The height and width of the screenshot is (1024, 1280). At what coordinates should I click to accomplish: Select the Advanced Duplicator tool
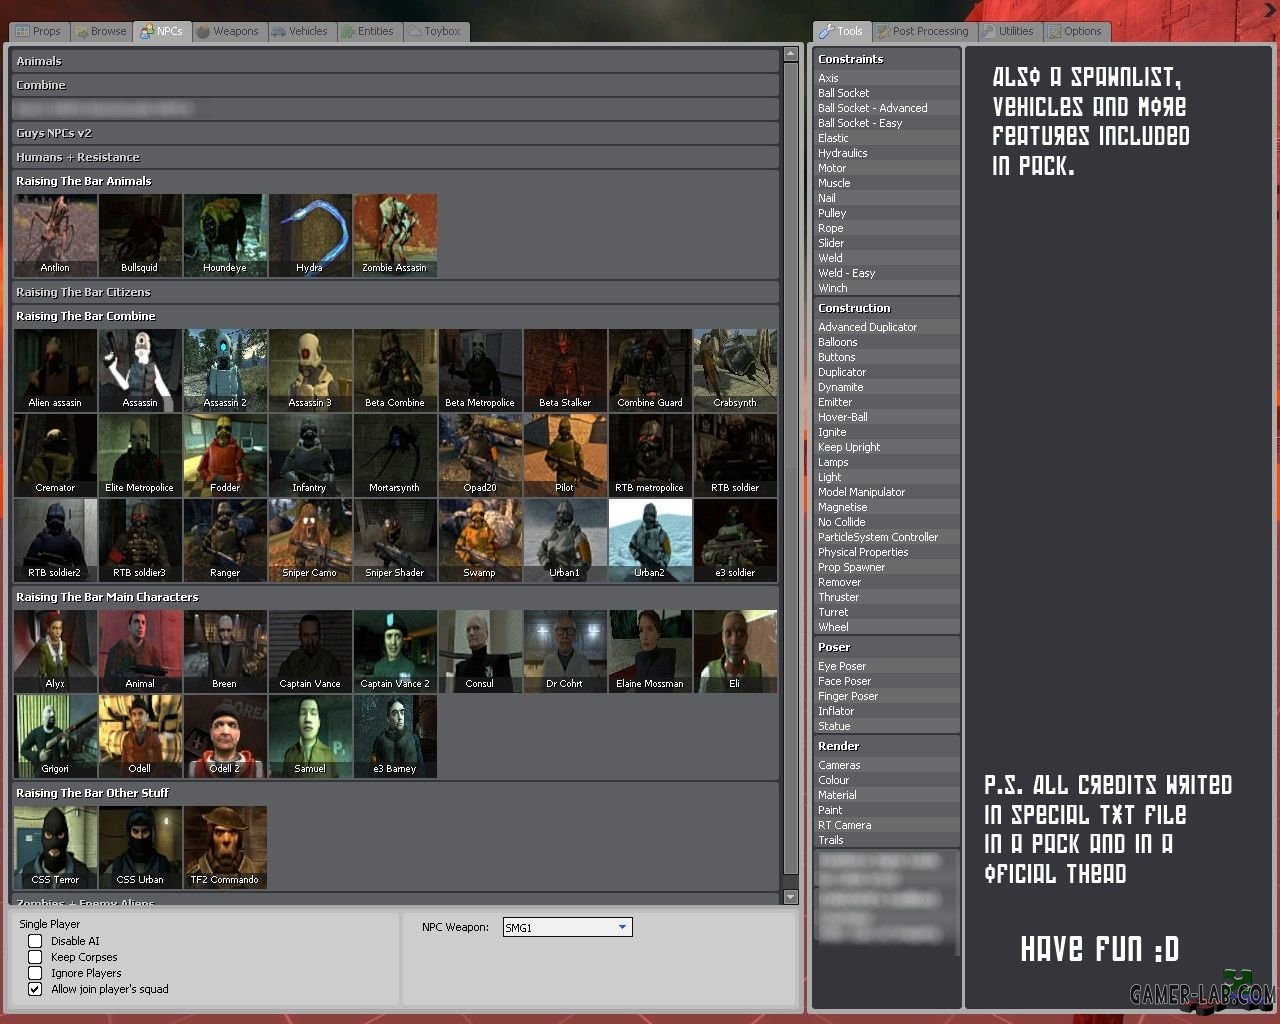[x=886, y=327]
